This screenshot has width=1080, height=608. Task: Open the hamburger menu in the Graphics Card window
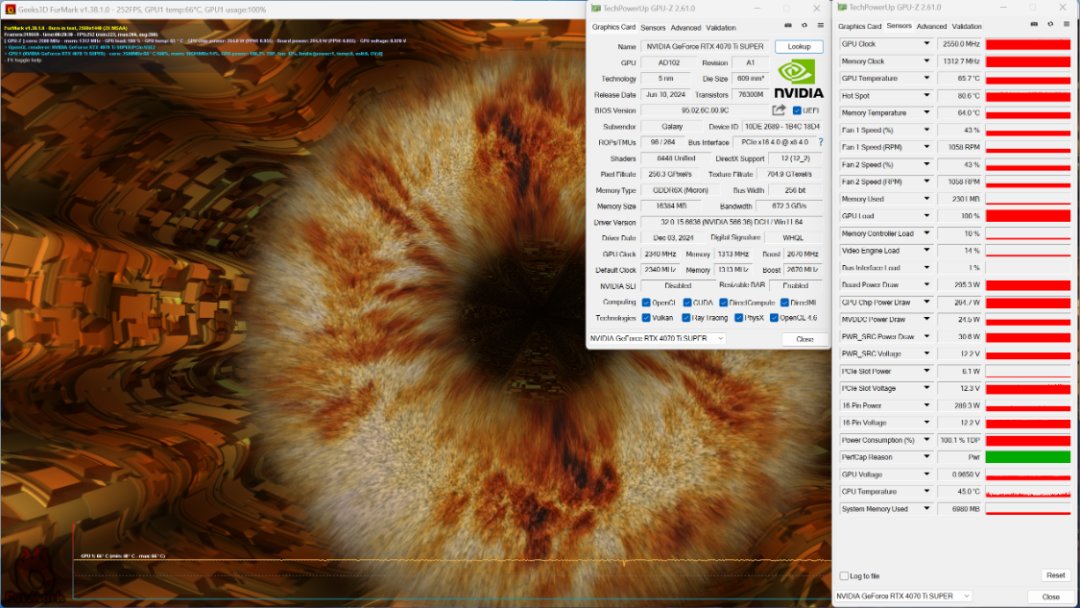tap(820, 25)
